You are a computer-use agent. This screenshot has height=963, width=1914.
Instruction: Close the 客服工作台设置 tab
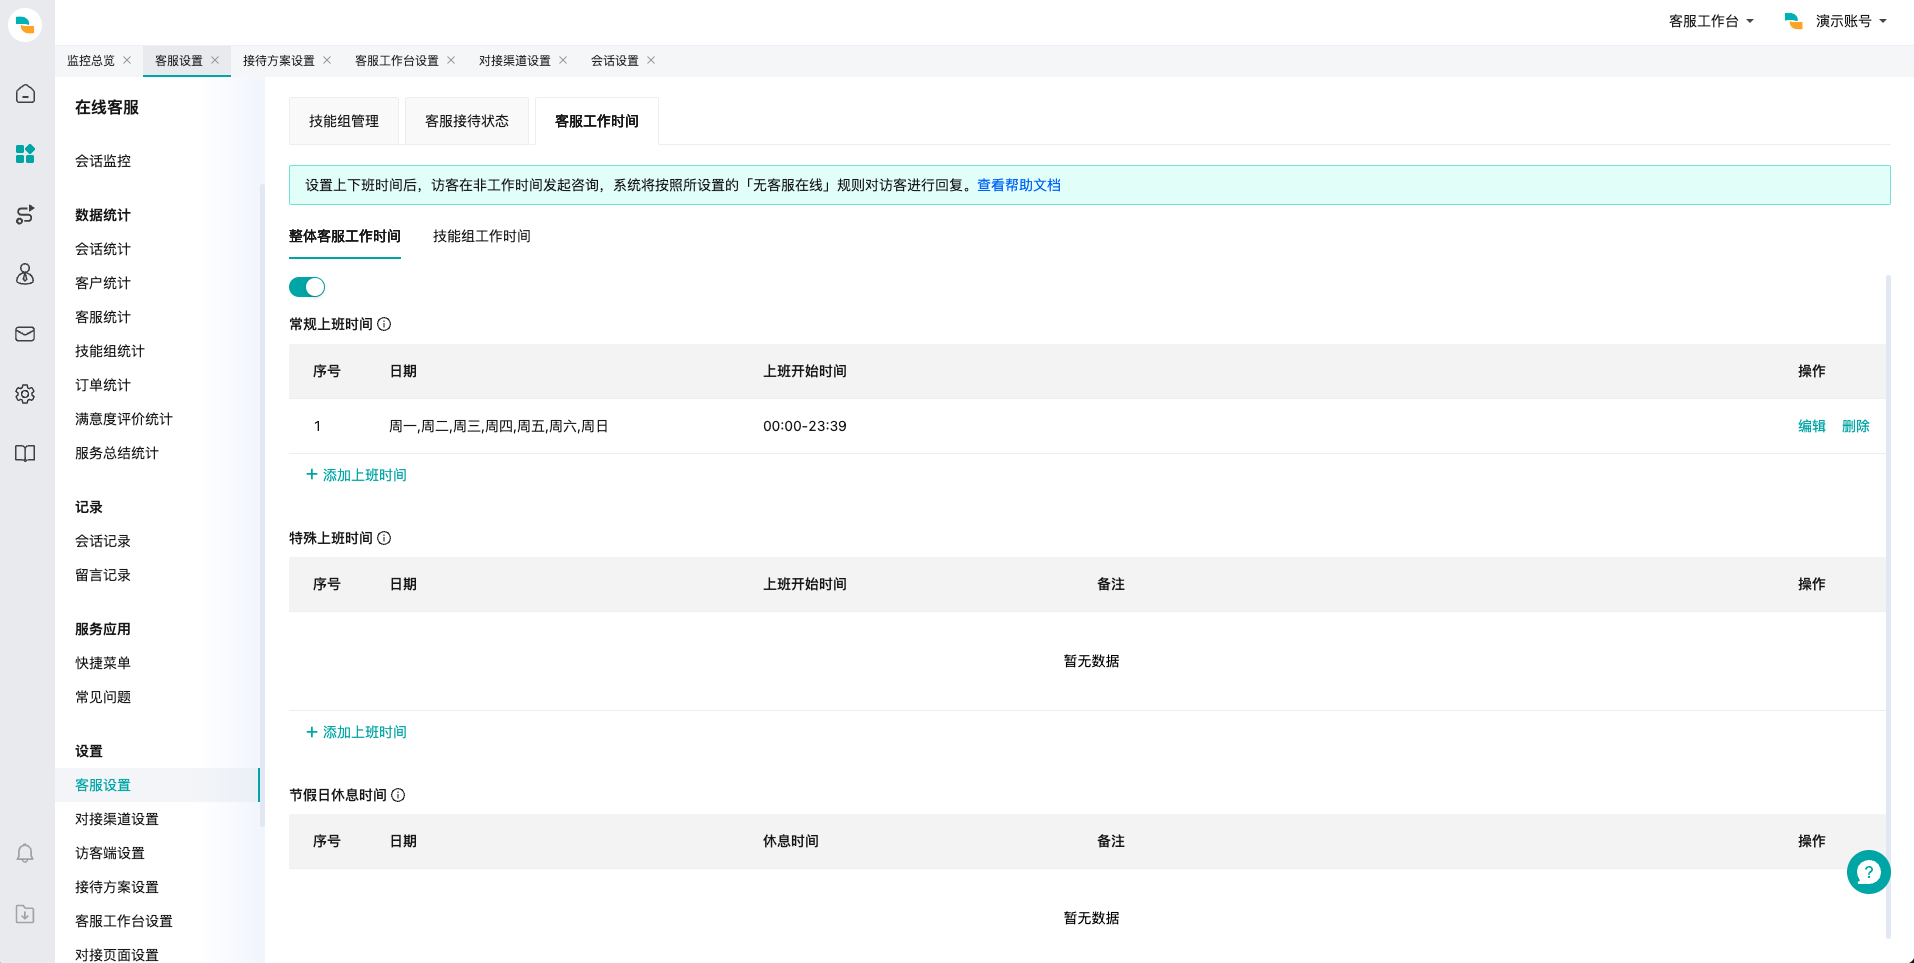(x=451, y=60)
